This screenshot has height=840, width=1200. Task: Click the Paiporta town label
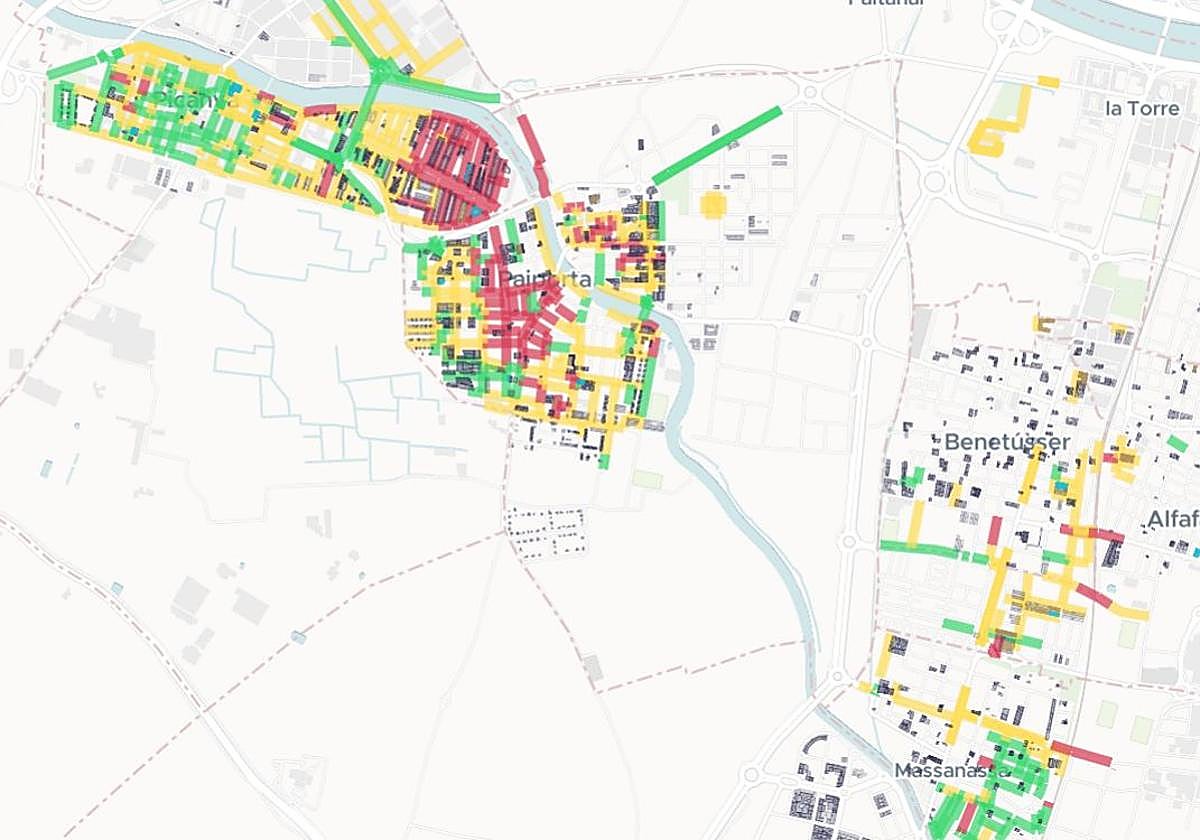pos(545,279)
